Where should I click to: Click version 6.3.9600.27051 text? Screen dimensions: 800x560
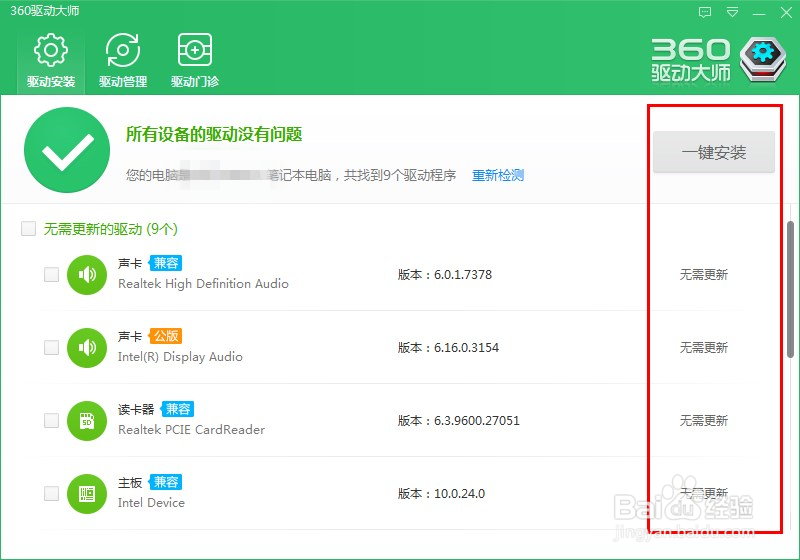point(459,420)
